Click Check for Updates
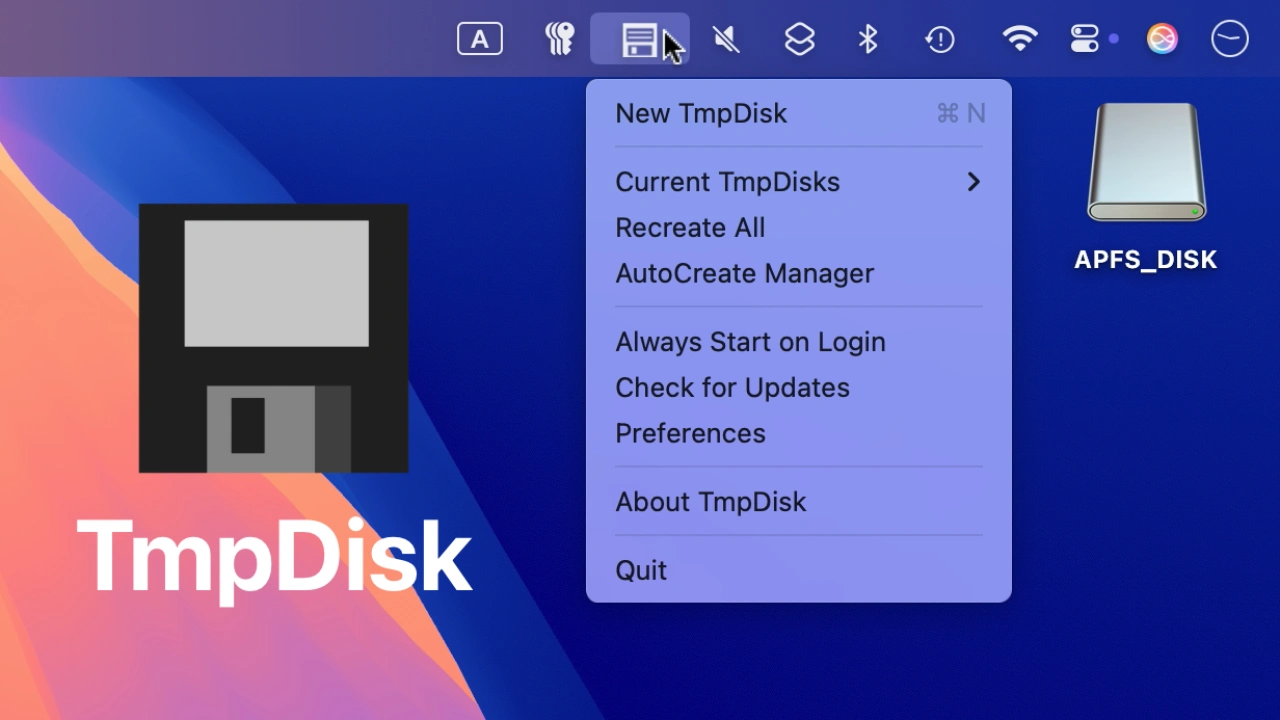Viewport: 1280px width, 720px height. coord(732,388)
